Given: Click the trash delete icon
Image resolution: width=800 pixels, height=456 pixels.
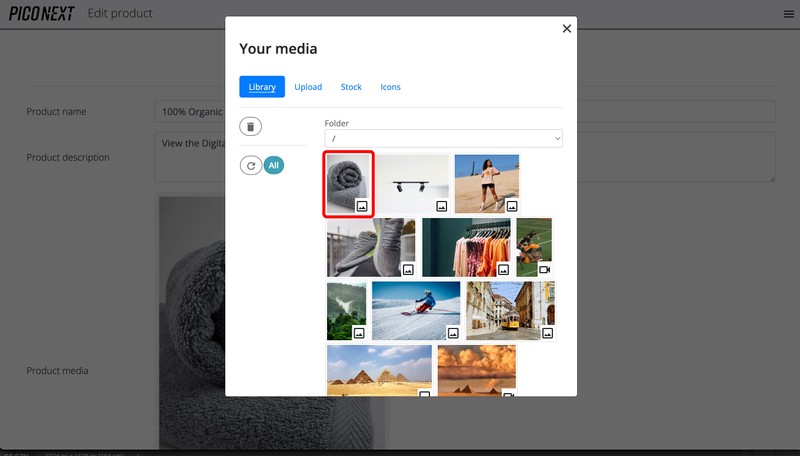Looking at the screenshot, I should (x=251, y=126).
